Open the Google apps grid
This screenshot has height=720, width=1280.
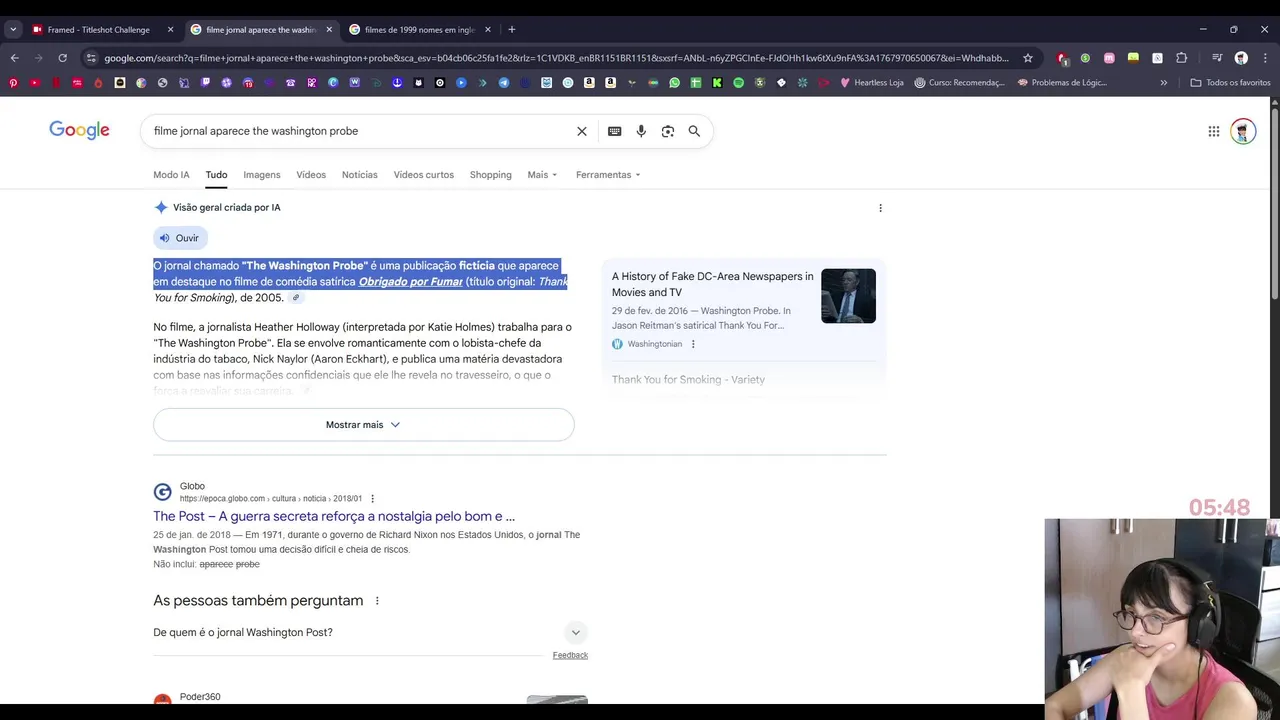pyautogui.click(x=1213, y=131)
